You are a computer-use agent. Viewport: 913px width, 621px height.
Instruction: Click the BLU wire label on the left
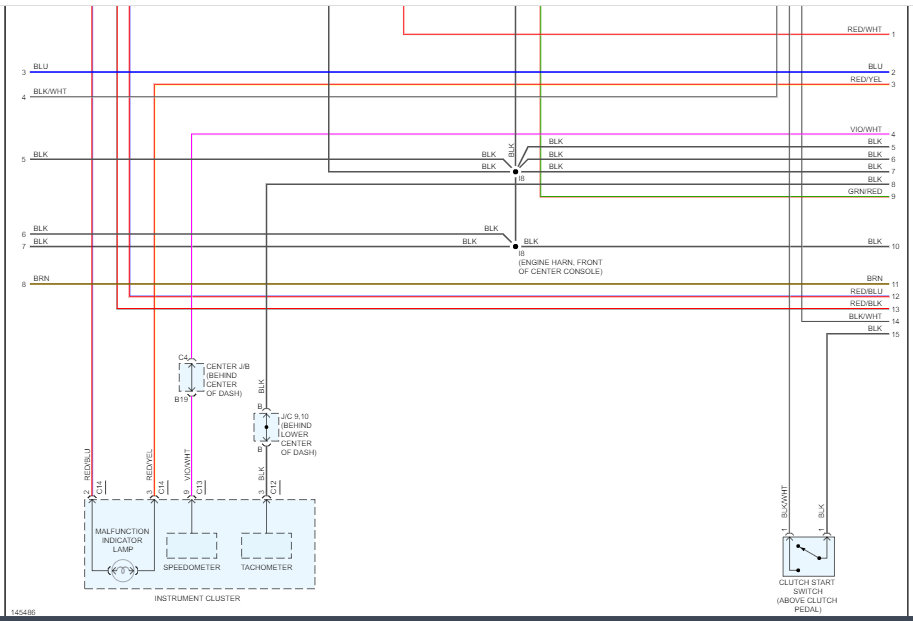coord(40,67)
